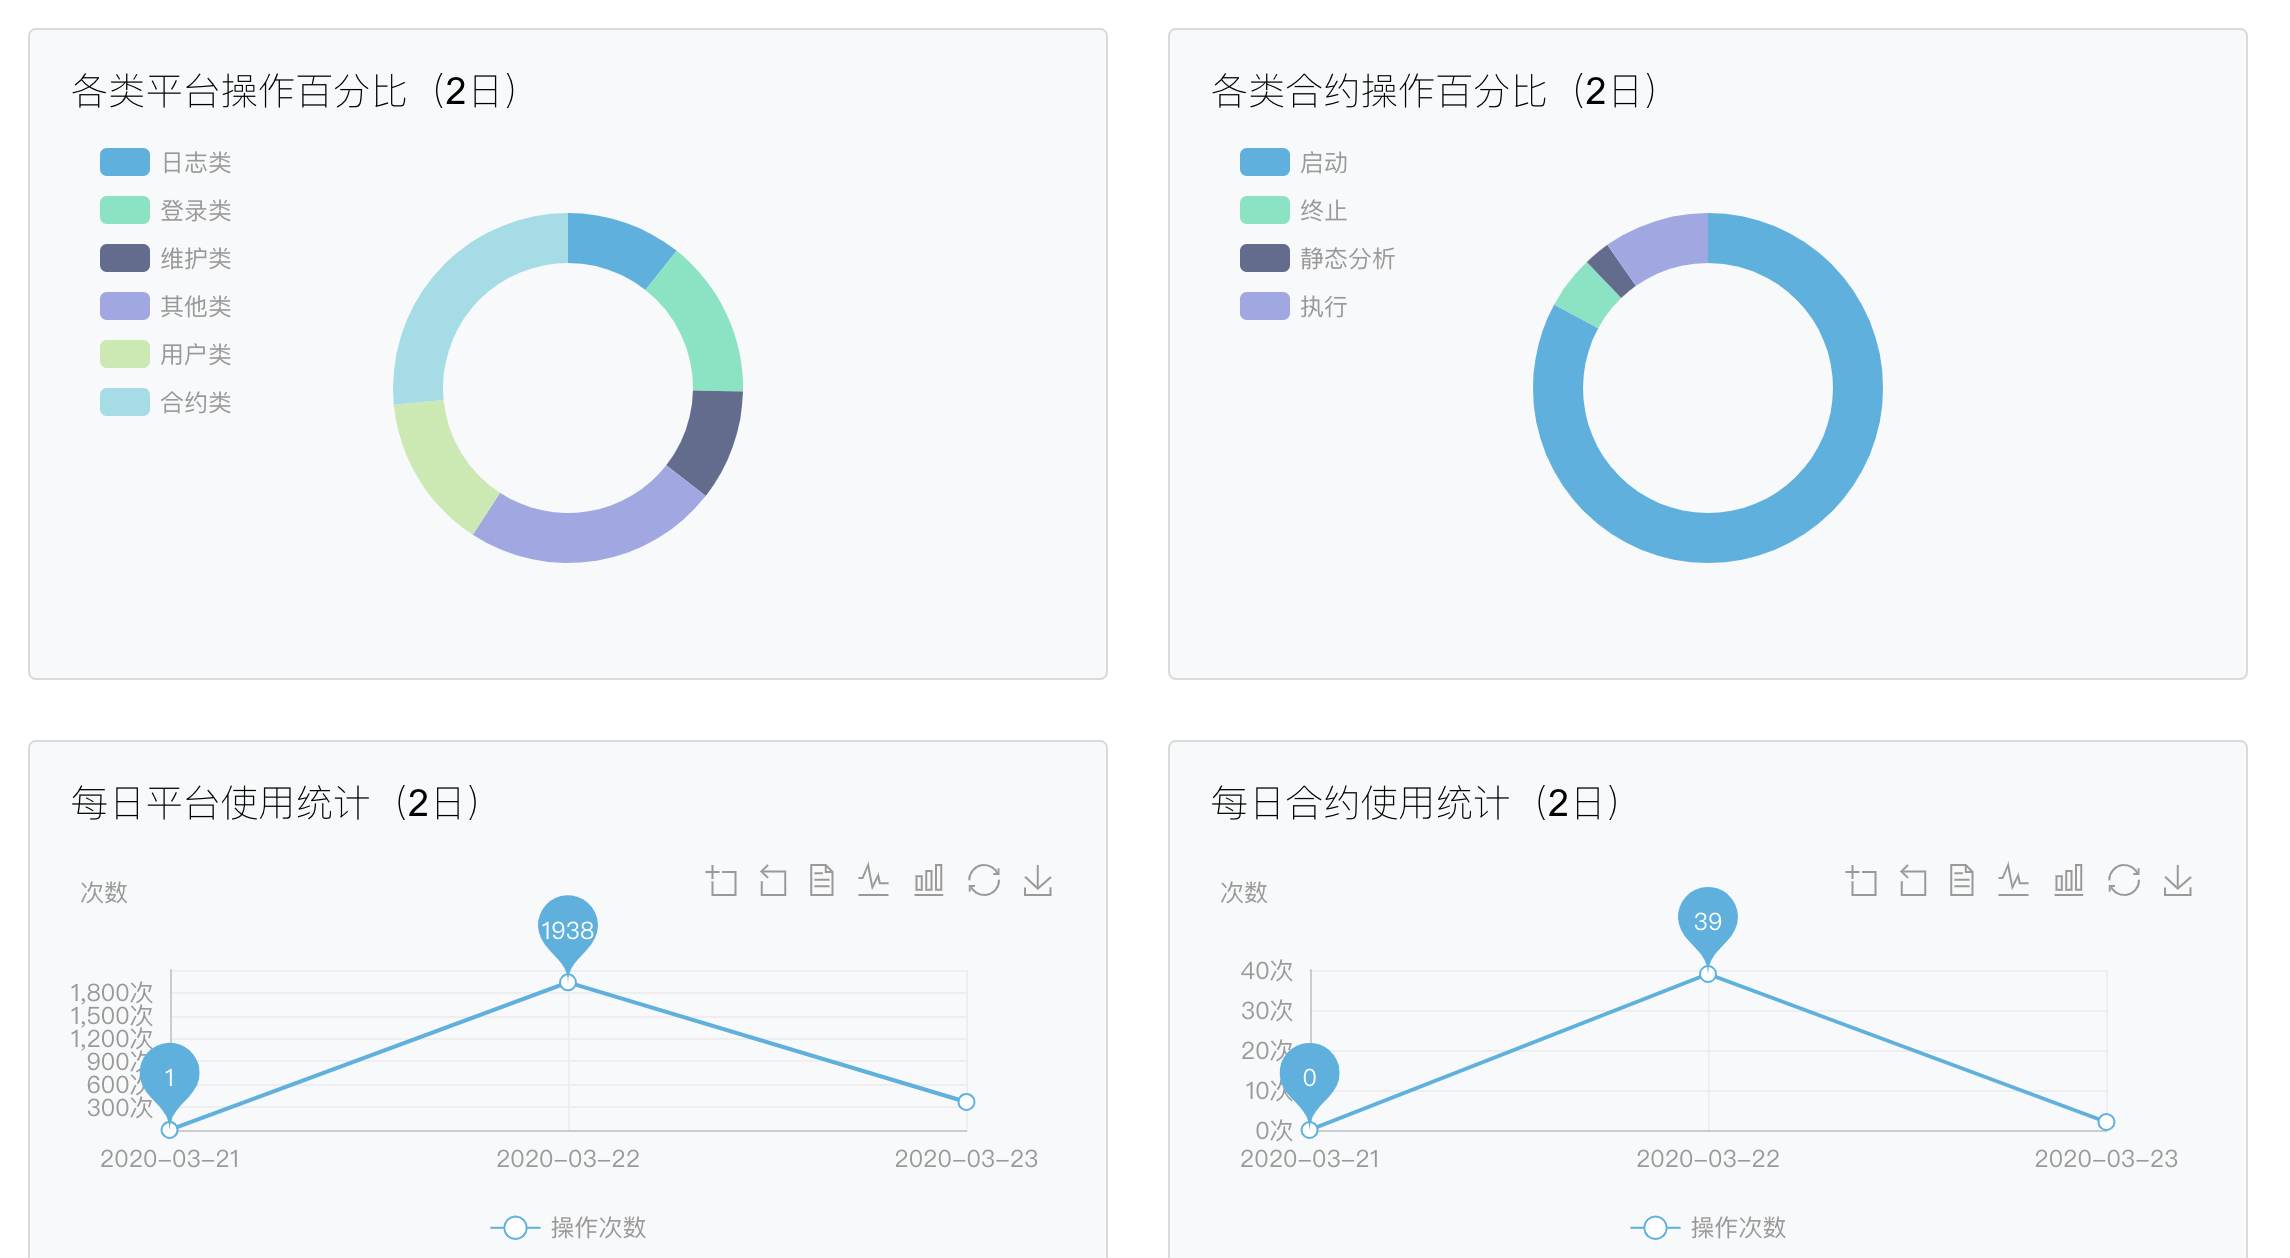Toggle 维护类 legend series visibility
Image resolution: width=2290 pixels, height=1258 pixels.
196,259
